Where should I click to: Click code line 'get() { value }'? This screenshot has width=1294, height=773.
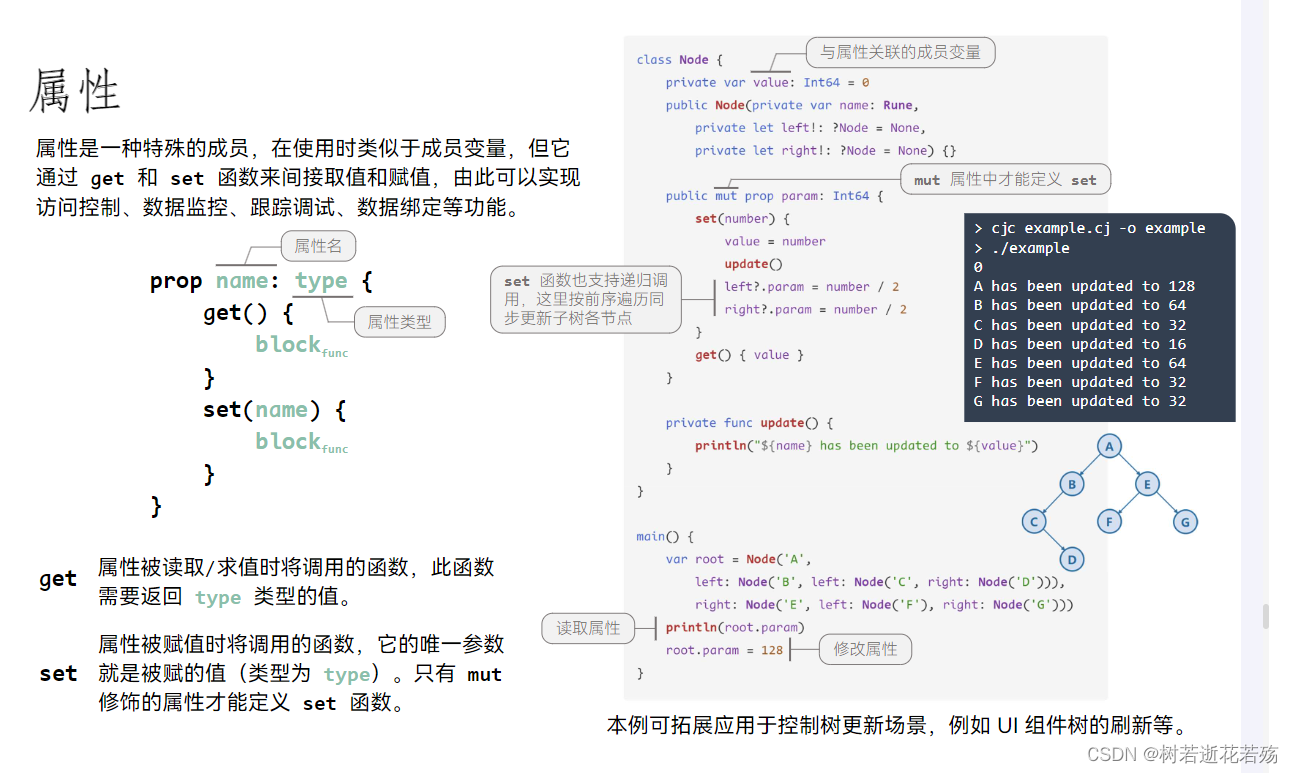[749, 355]
